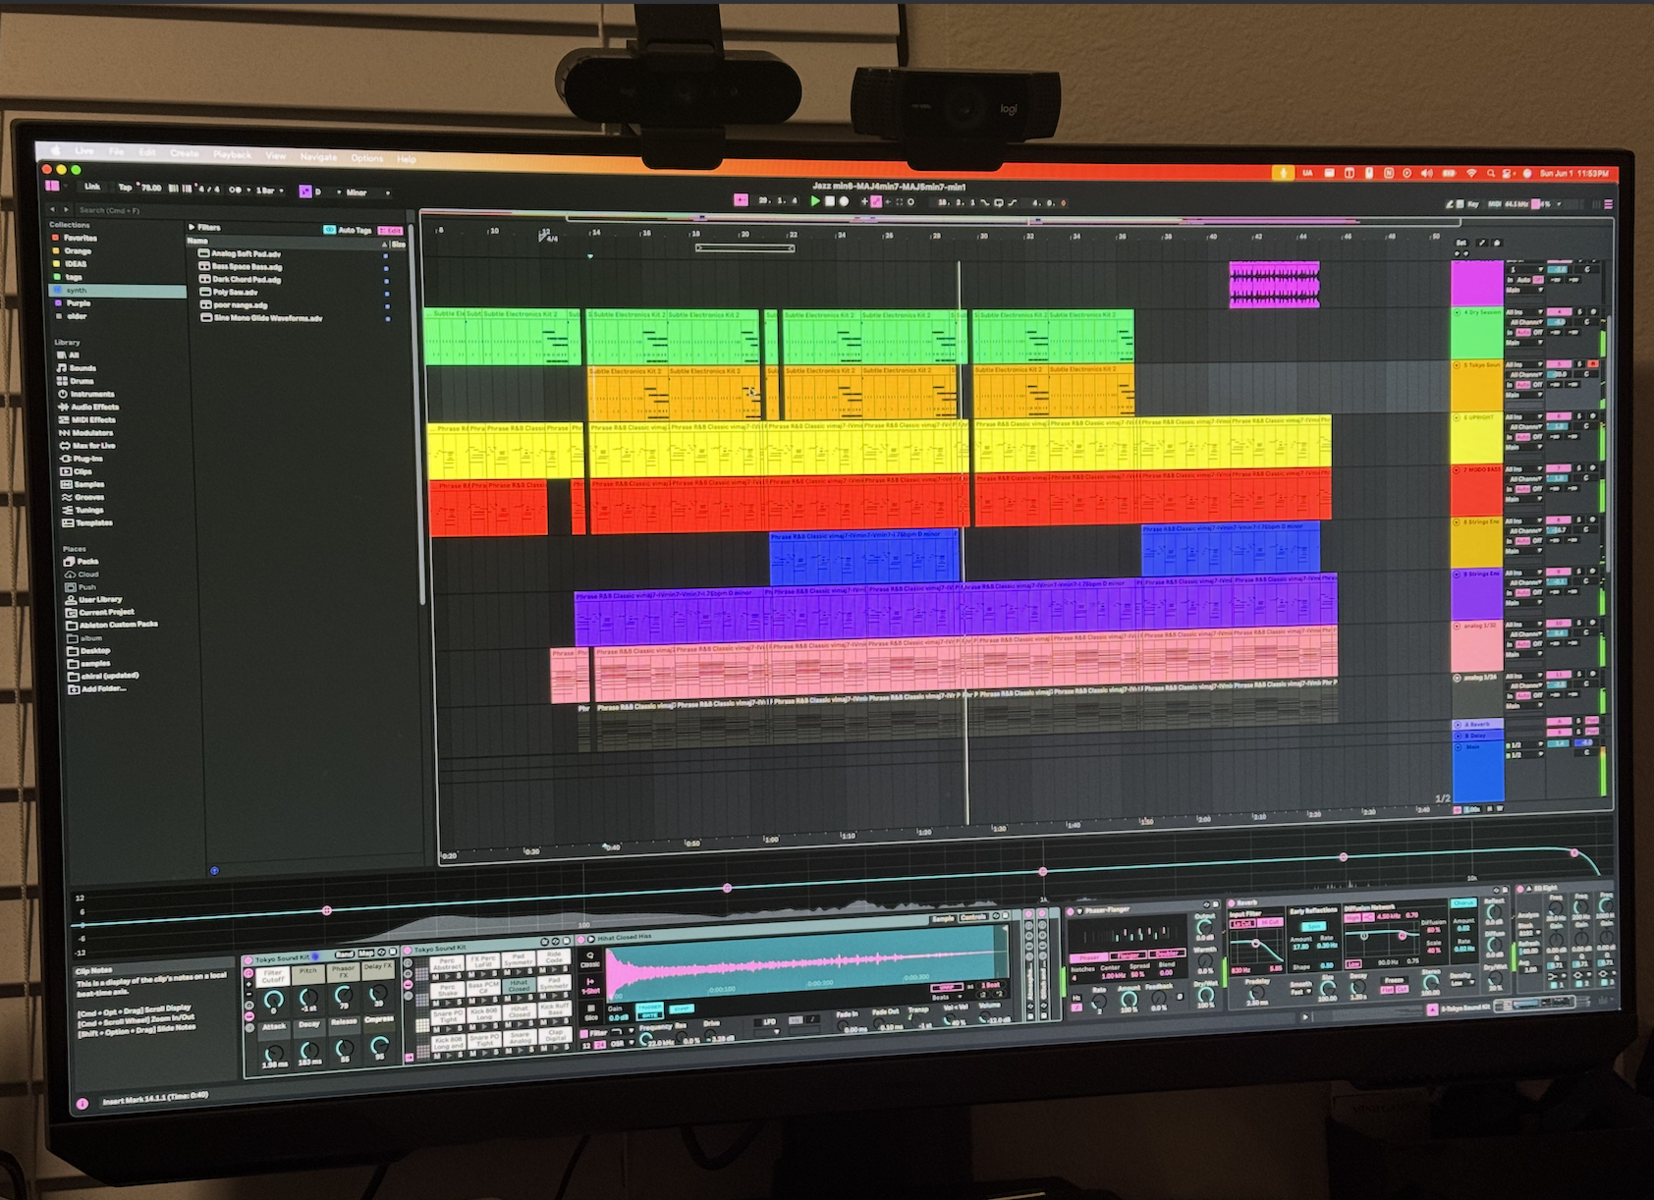
Task: Click the browser toggle icon at top left
Action: tap(52, 185)
